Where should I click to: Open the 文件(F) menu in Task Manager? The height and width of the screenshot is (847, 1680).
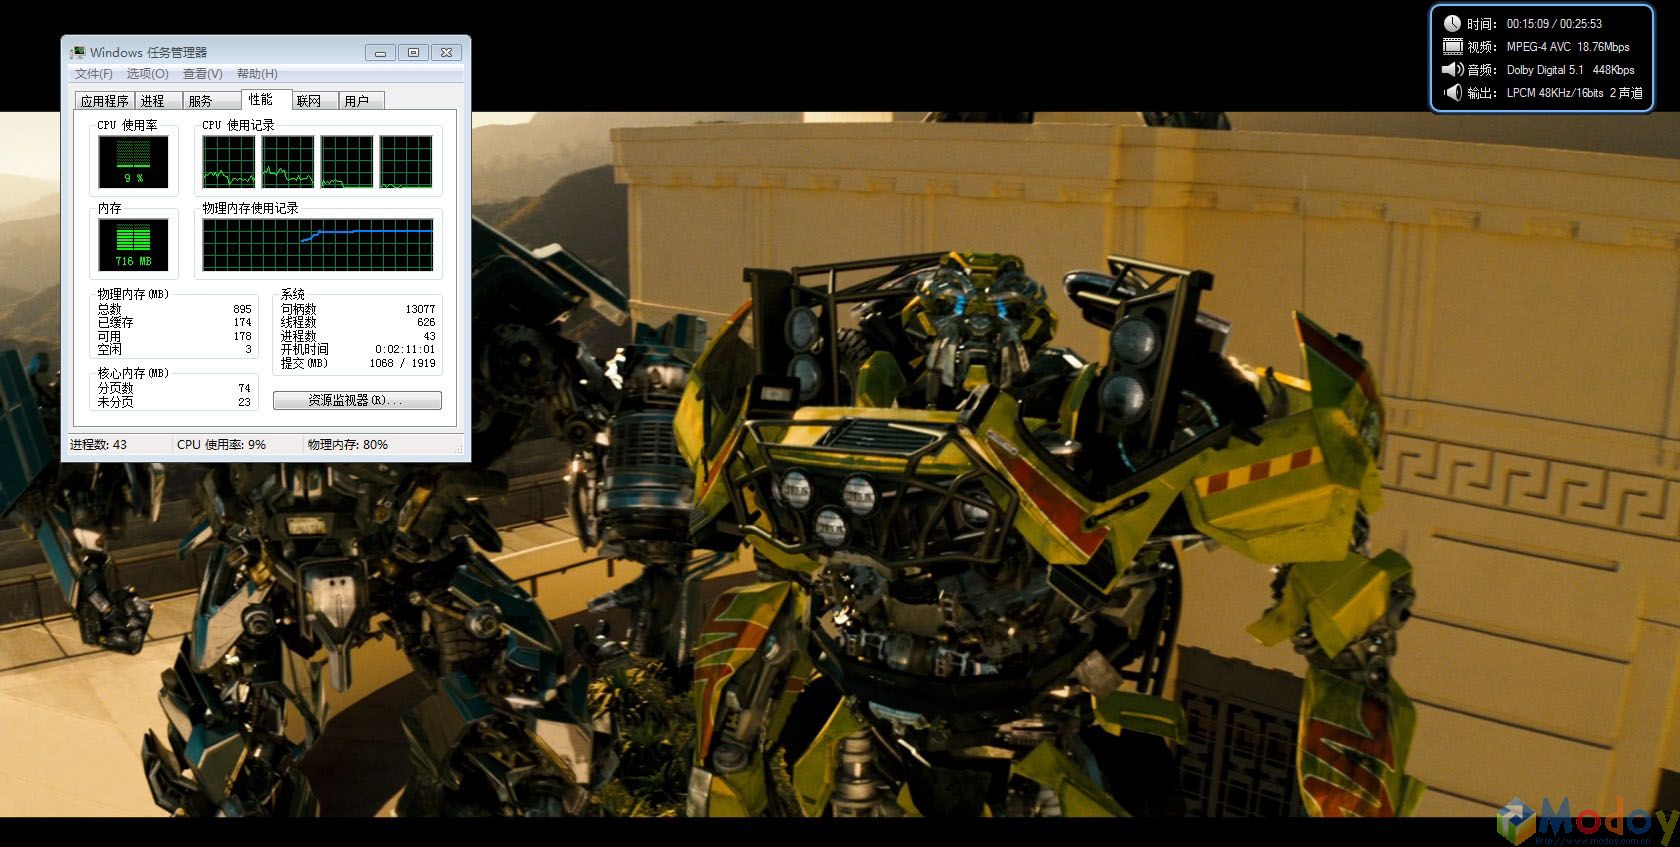coord(93,74)
